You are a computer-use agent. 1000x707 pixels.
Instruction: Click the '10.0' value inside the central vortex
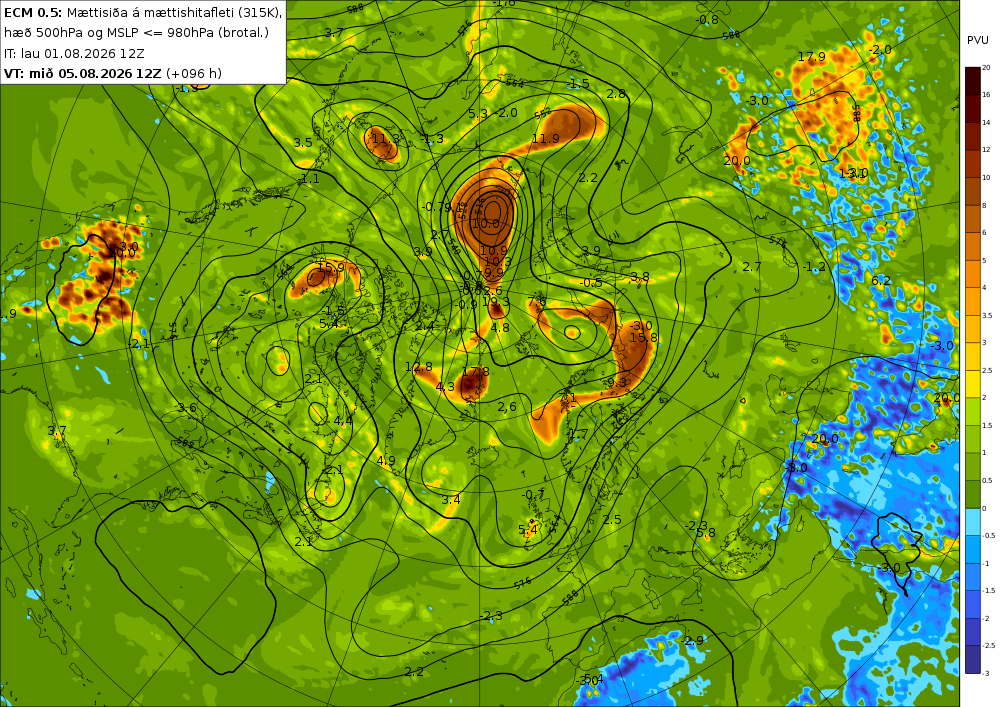click(486, 223)
